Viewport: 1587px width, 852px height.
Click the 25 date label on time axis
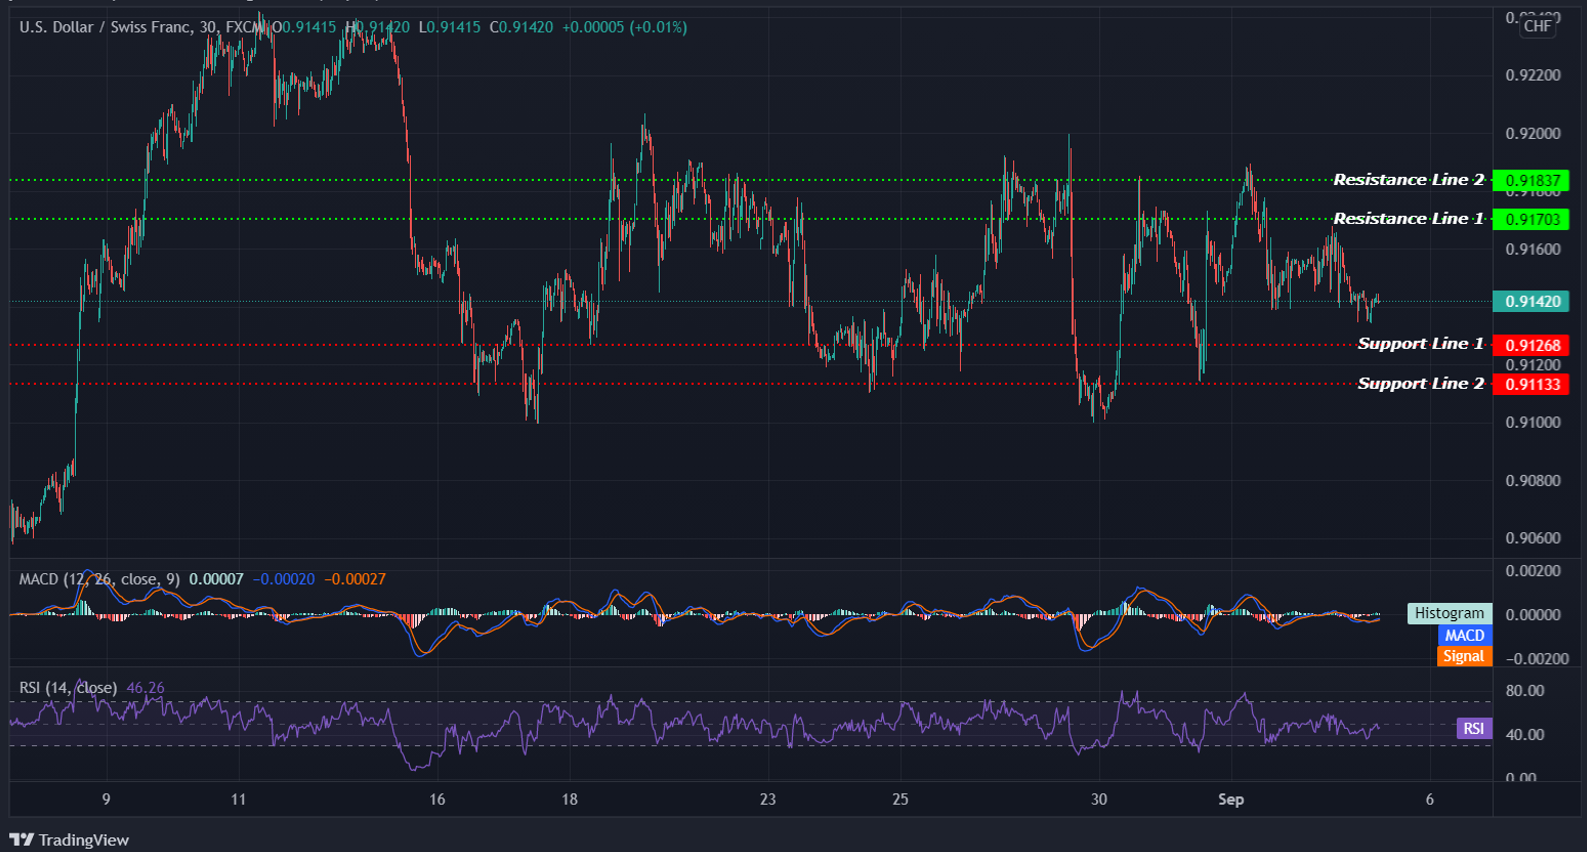tap(901, 799)
